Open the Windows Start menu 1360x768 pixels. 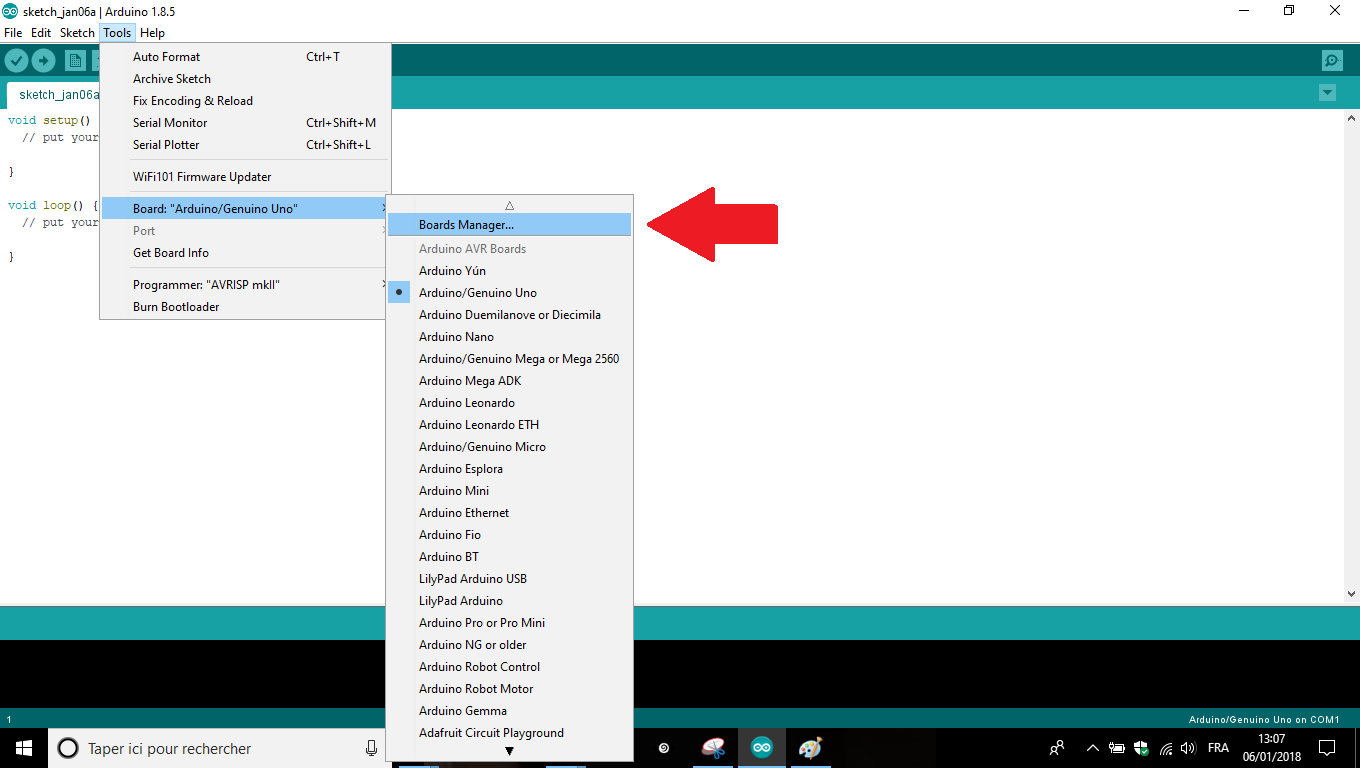point(24,748)
